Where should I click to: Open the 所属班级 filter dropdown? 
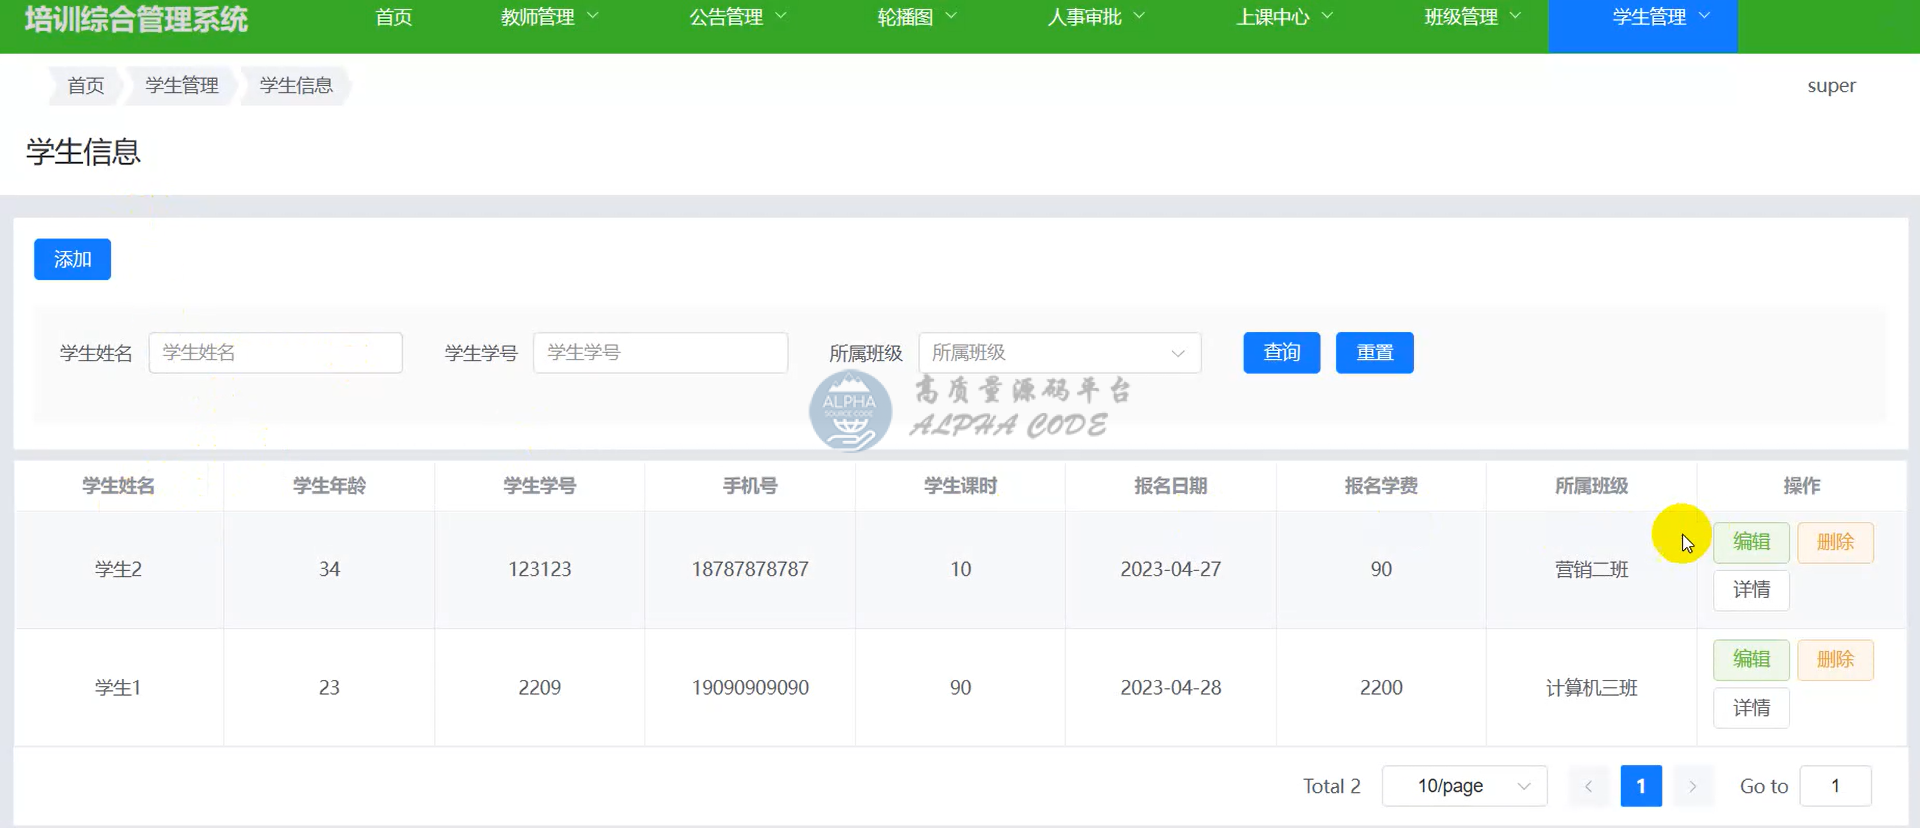click(x=1059, y=353)
